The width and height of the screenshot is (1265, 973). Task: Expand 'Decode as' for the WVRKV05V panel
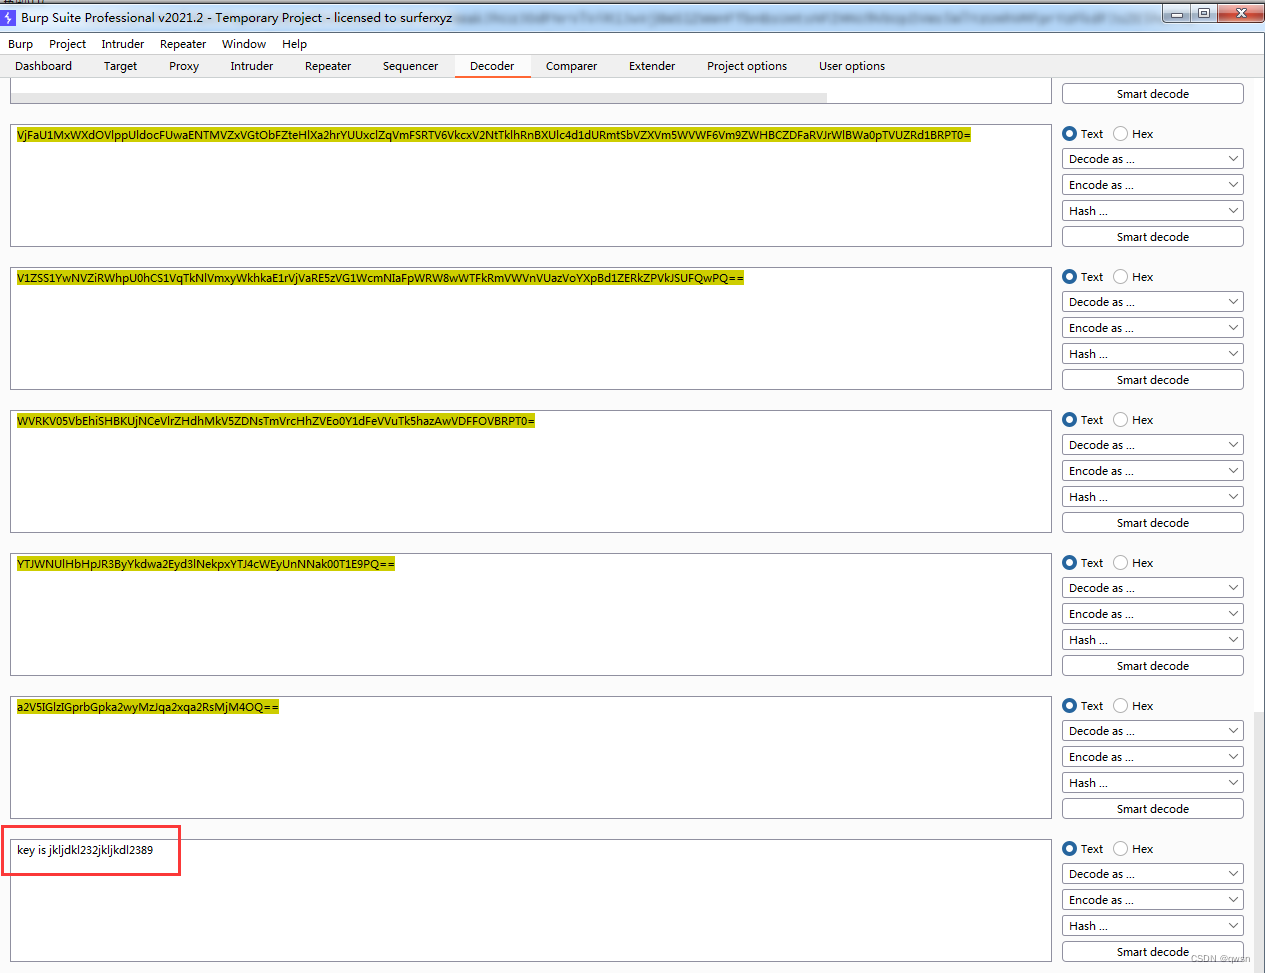pos(1153,445)
